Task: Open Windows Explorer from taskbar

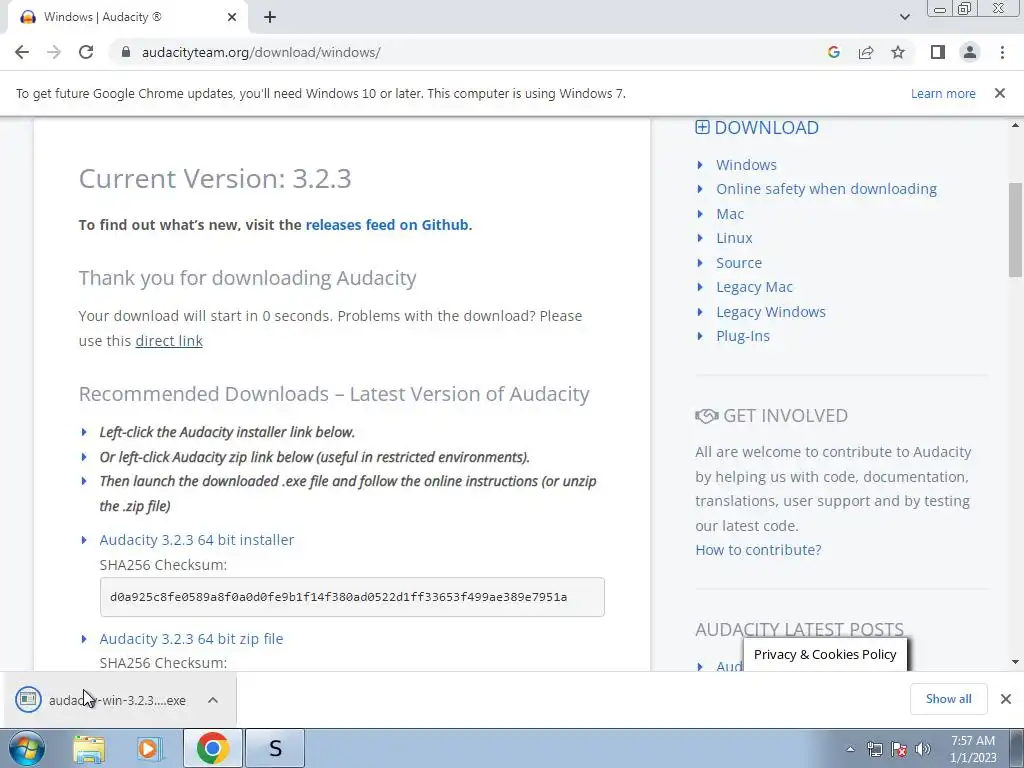Action: click(89, 748)
